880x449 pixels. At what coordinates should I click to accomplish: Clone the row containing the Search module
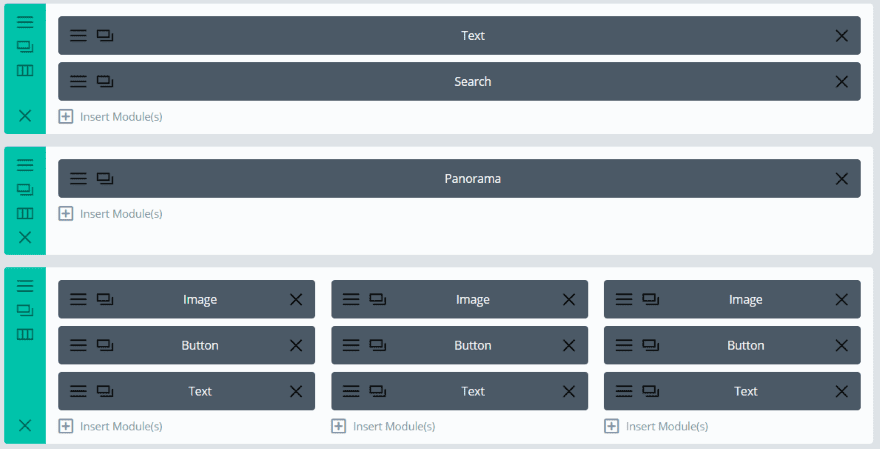(x=25, y=46)
